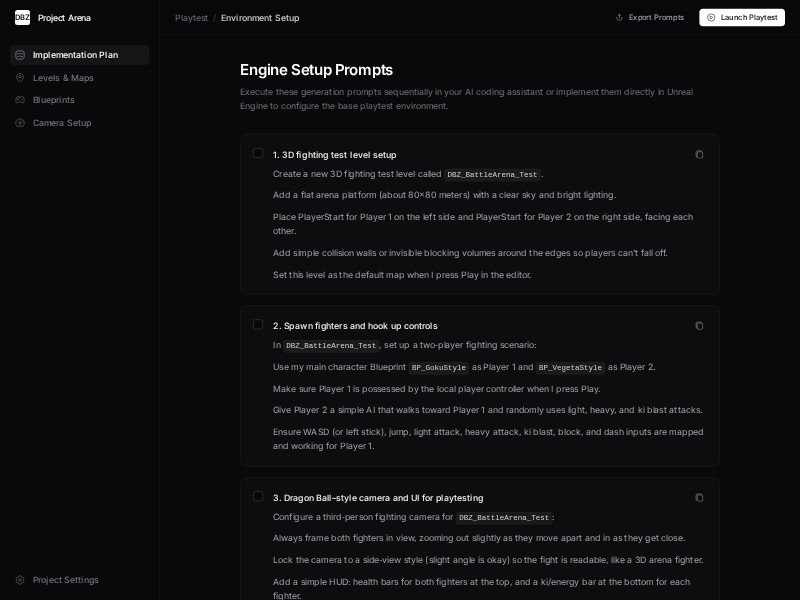
Task: Copy the Dragon Ball-style camera prompt
Action: 699,497
